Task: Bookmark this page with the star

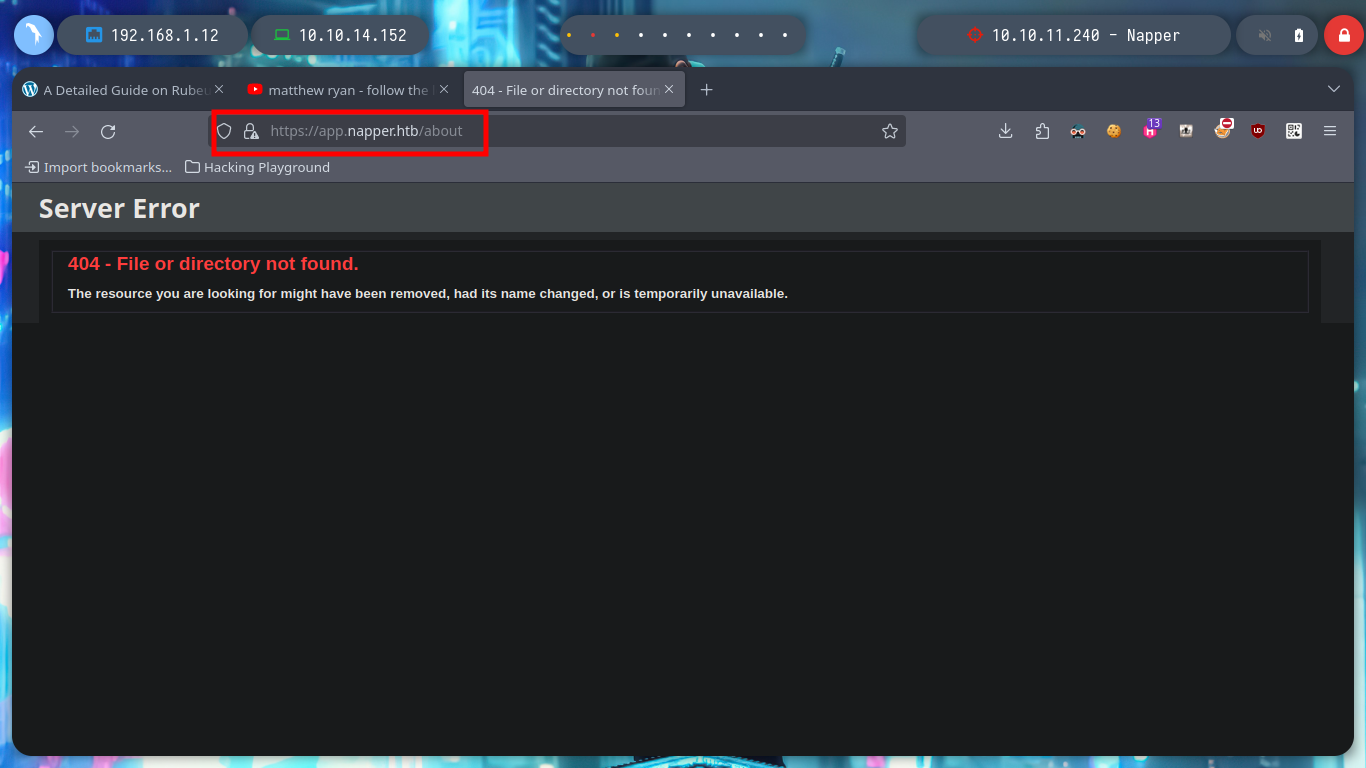Action: click(x=890, y=131)
